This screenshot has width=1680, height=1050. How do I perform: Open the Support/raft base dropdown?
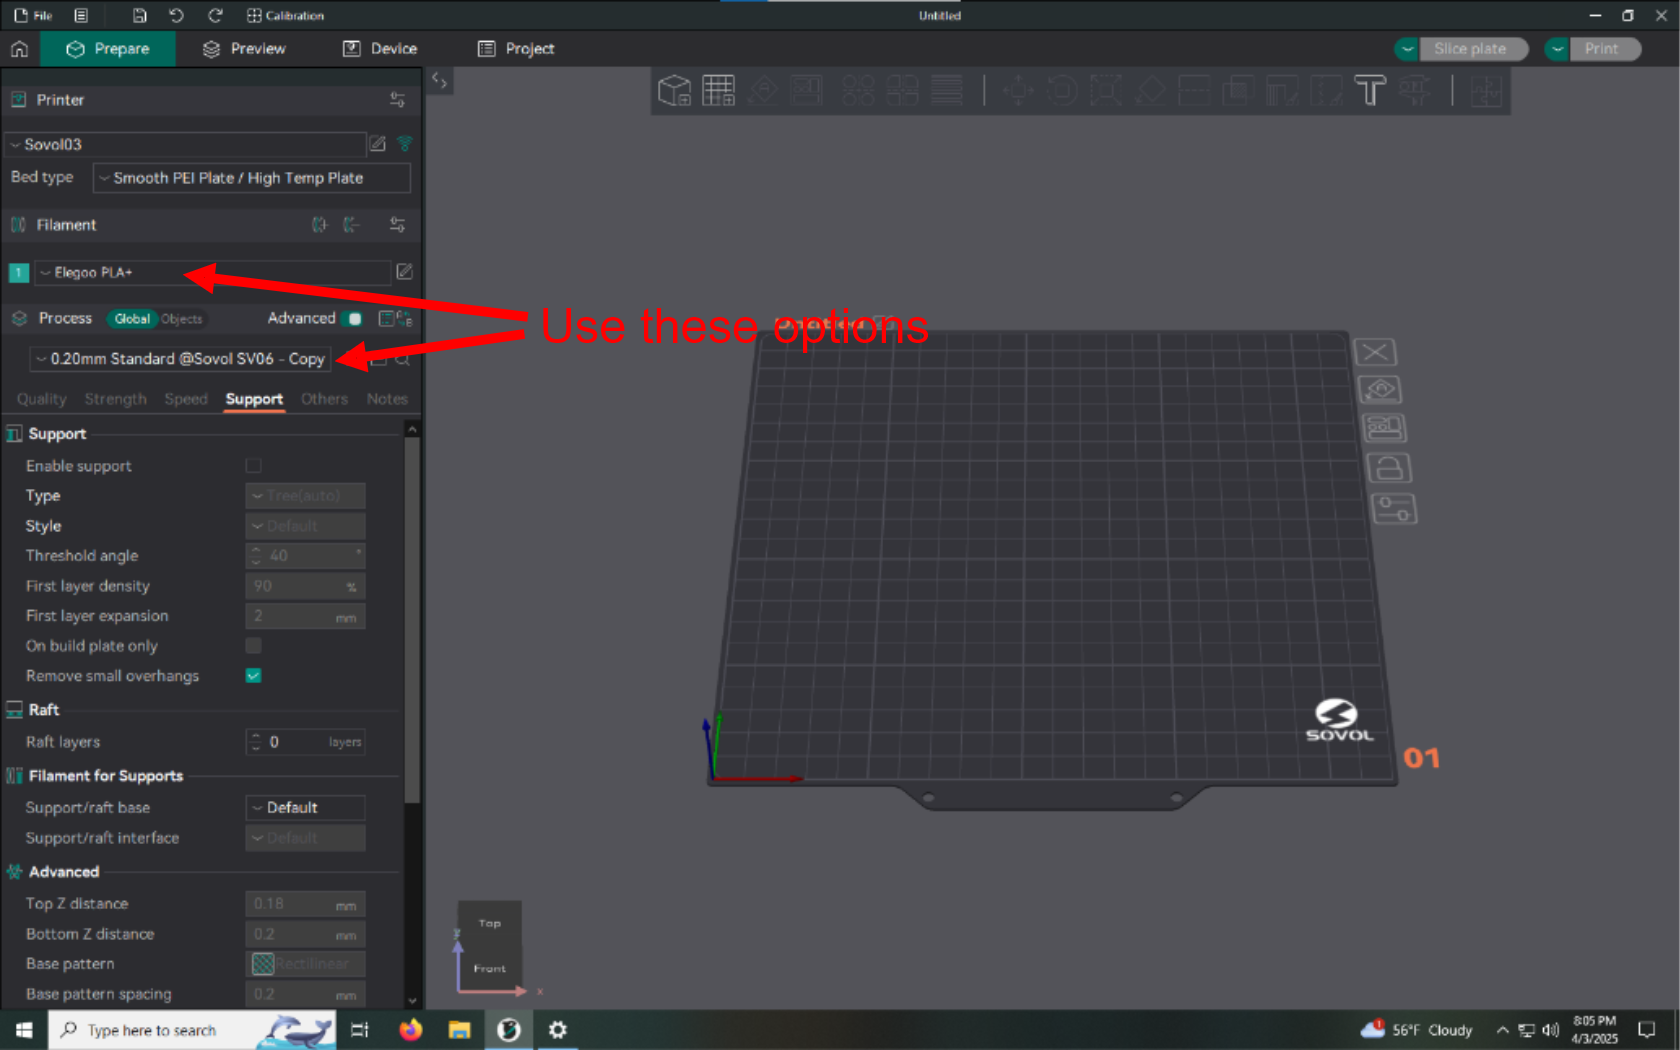[x=305, y=808]
